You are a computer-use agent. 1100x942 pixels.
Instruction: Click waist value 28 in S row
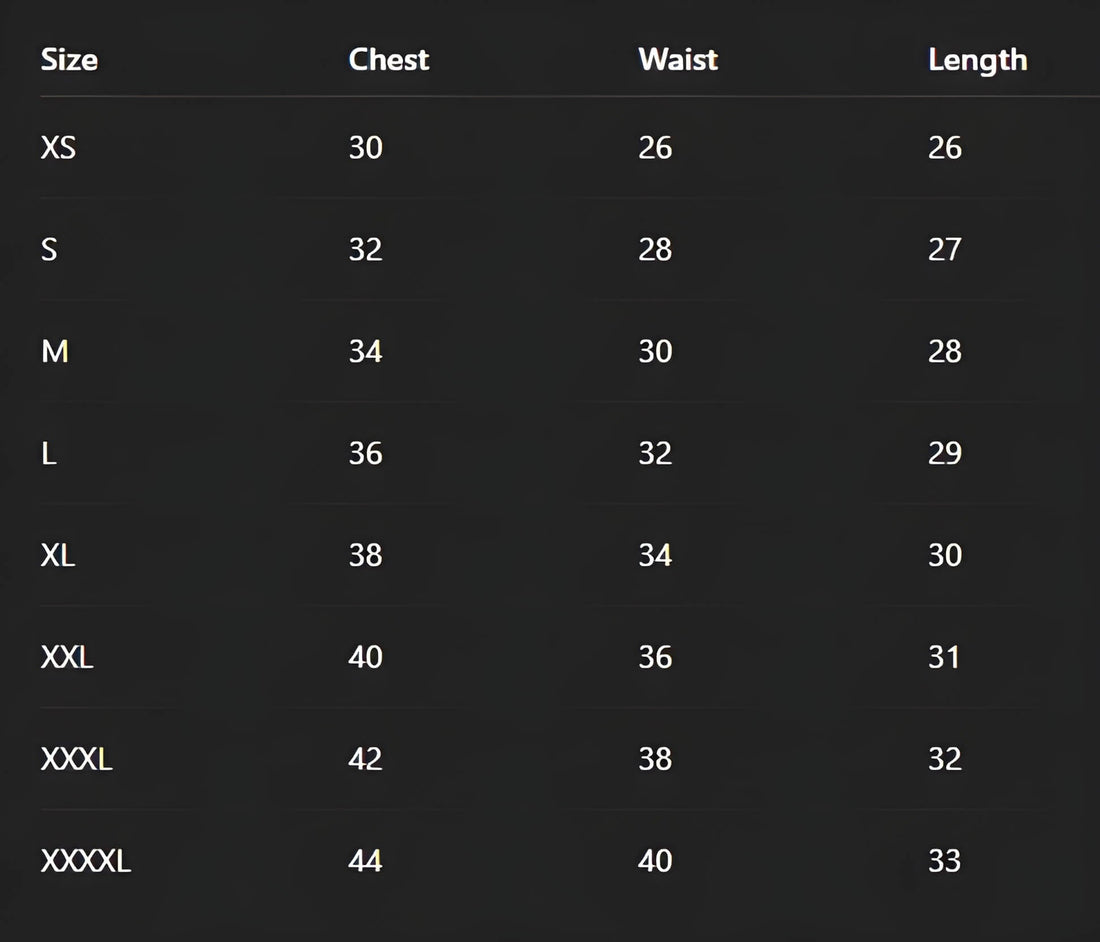tap(655, 249)
